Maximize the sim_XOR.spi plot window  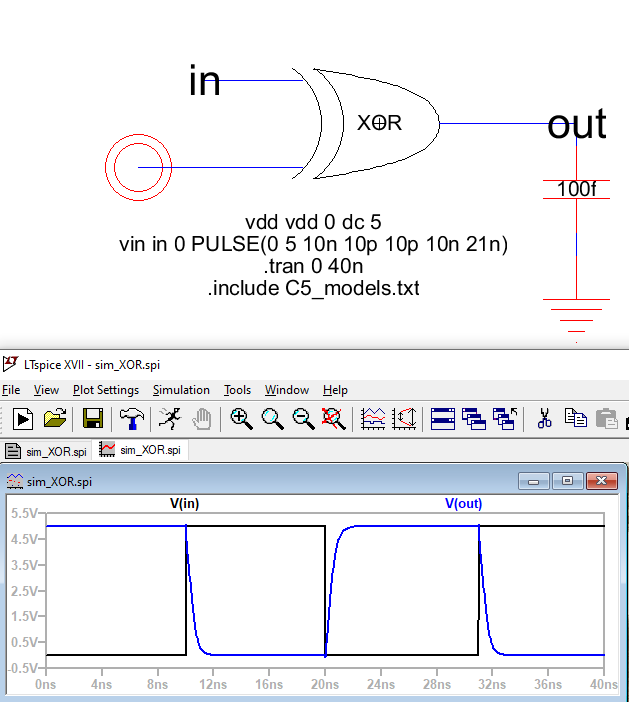point(567,481)
